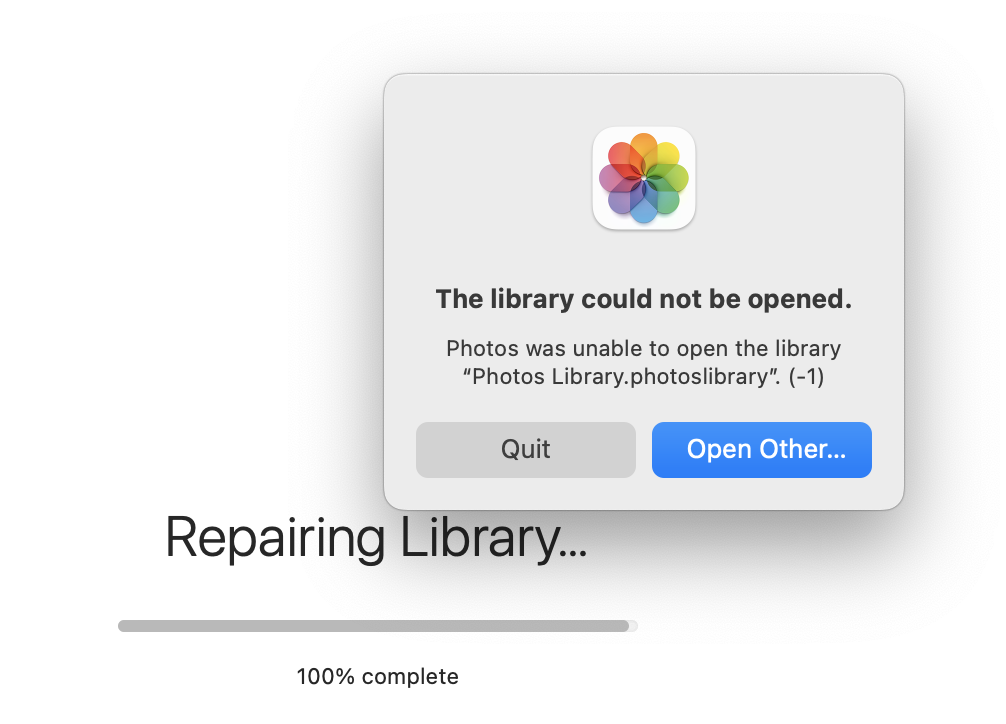This screenshot has width=1006, height=724.
Task: Click the Repairing Library heading
Action: pos(378,539)
